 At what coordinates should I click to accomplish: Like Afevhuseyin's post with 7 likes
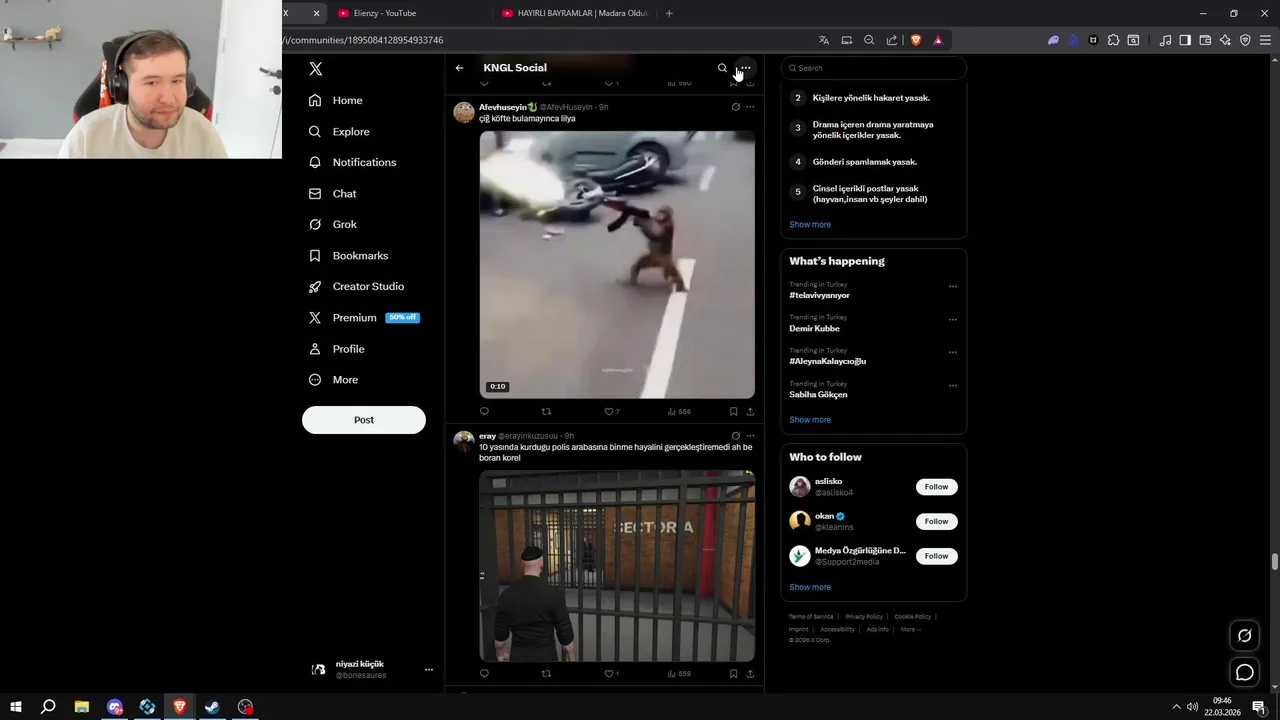point(611,411)
